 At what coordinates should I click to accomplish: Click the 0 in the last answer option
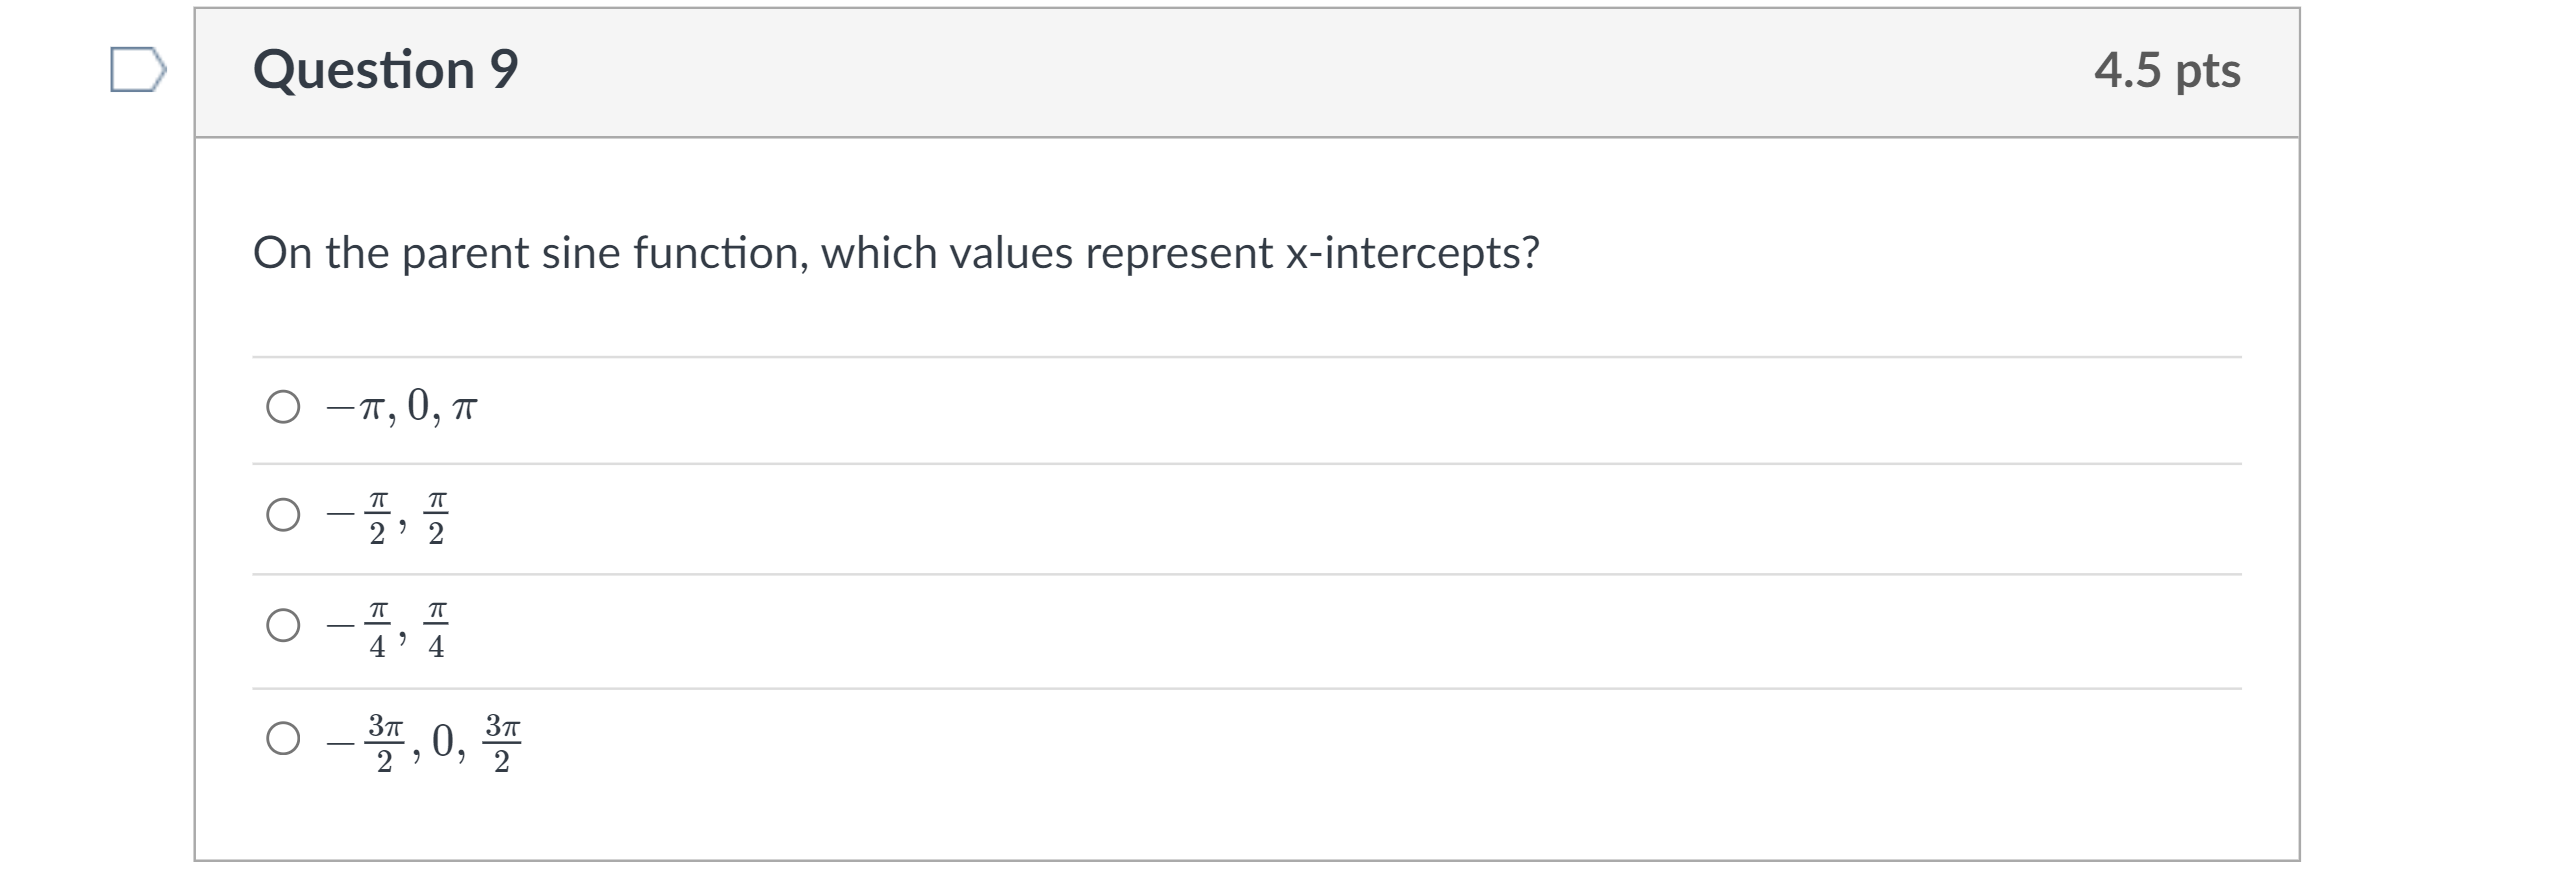pyautogui.click(x=443, y=741)
